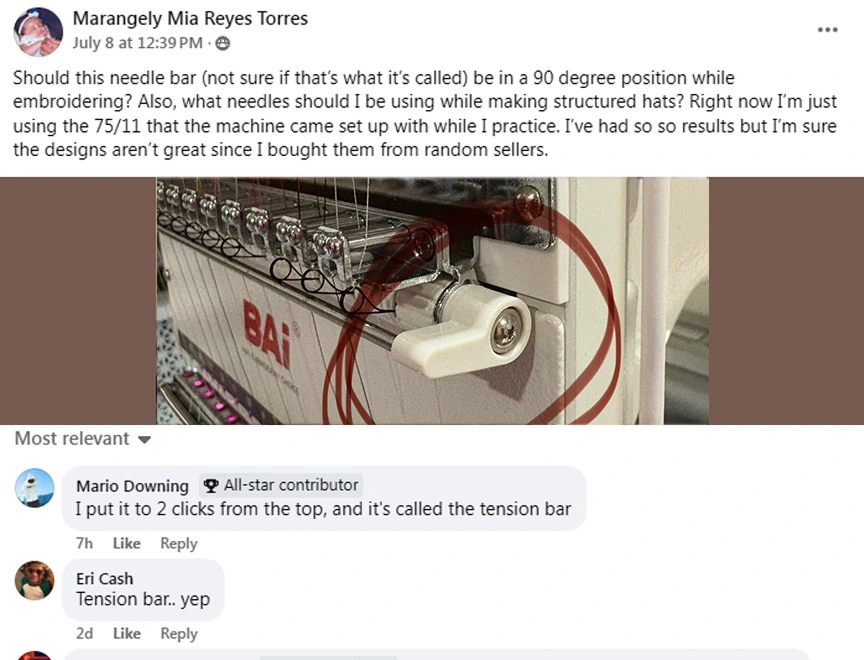Reply to Eri Cash's comment
Screen dimensions: 864x660
179,633
